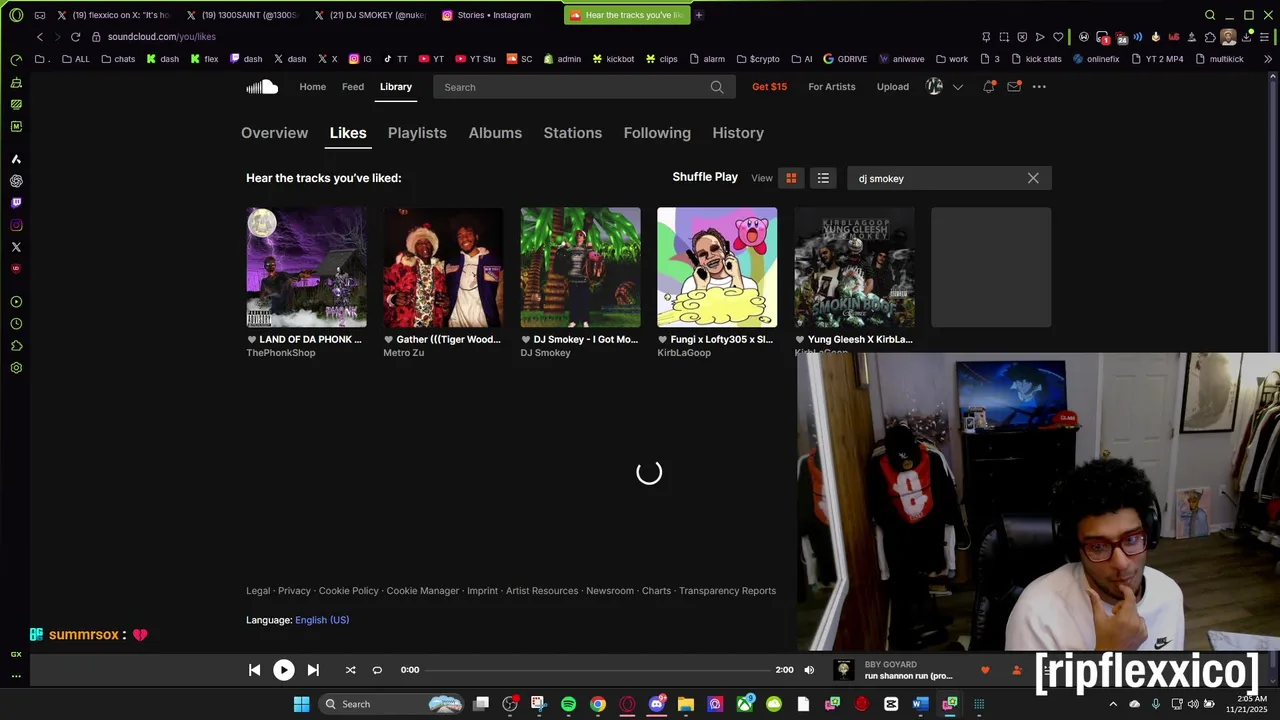
Task: Switch to list view of likes
Action: coord(823,178)
